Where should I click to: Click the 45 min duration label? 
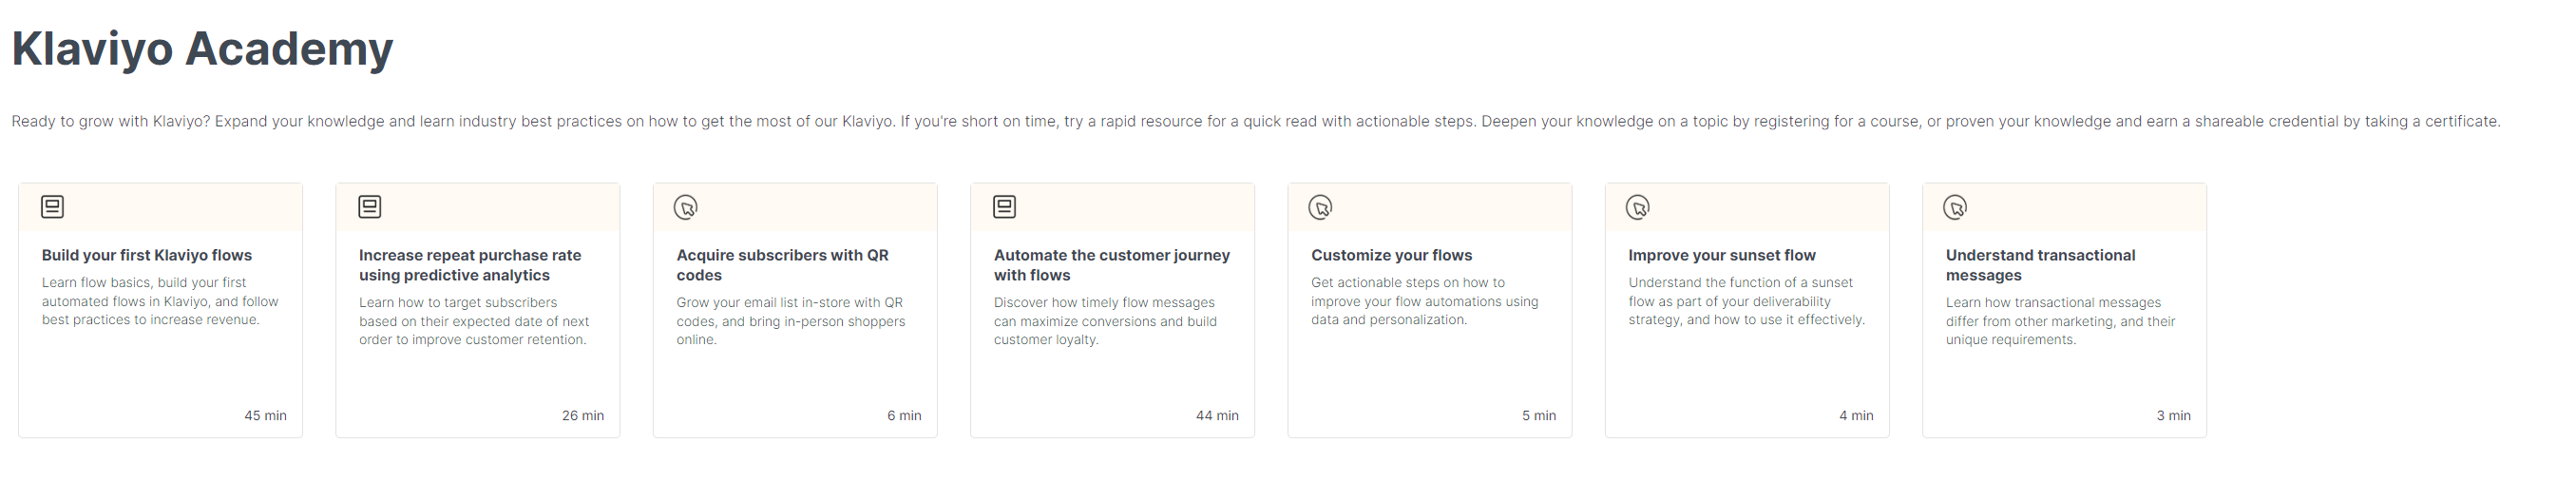(266, 416)
